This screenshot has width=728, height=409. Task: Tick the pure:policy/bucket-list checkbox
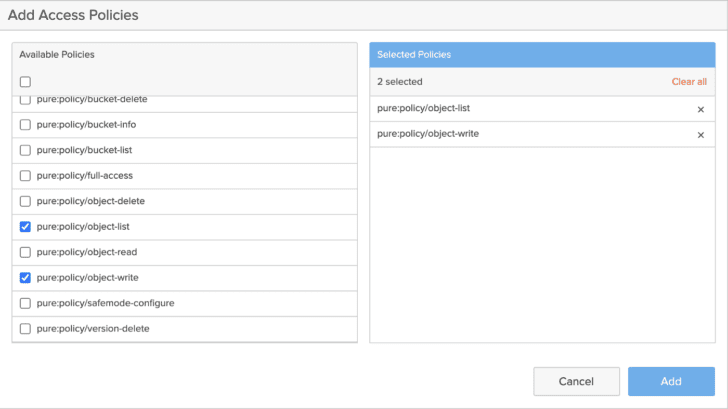(25, 150)
